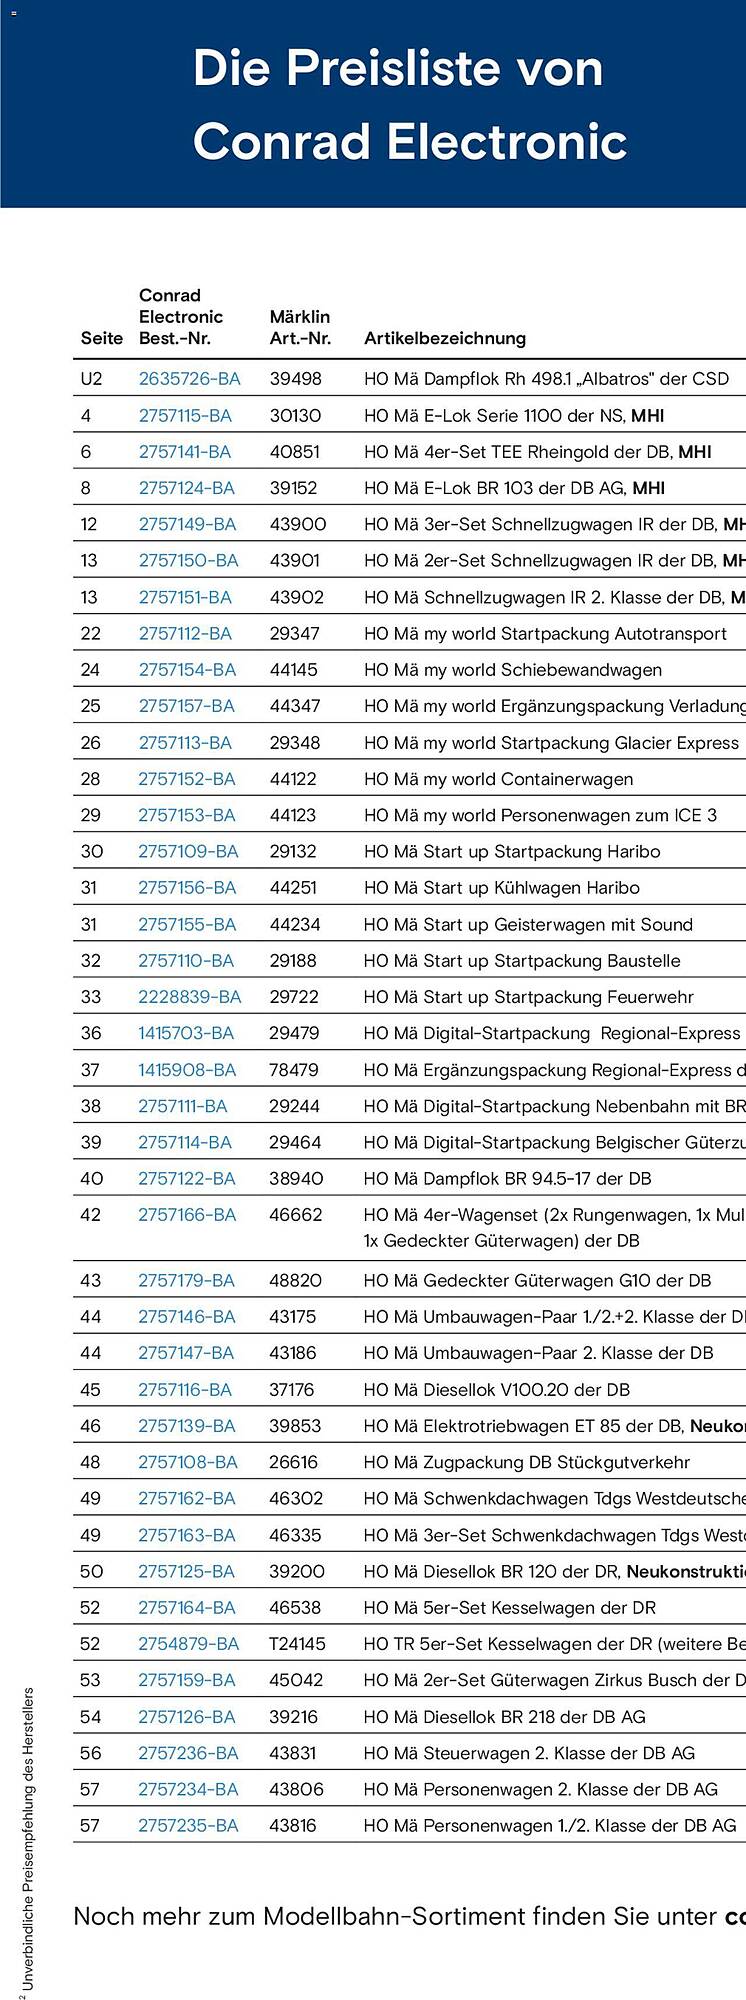Click the 'Märklin Art.-Nr.' column header

[300, 327]
